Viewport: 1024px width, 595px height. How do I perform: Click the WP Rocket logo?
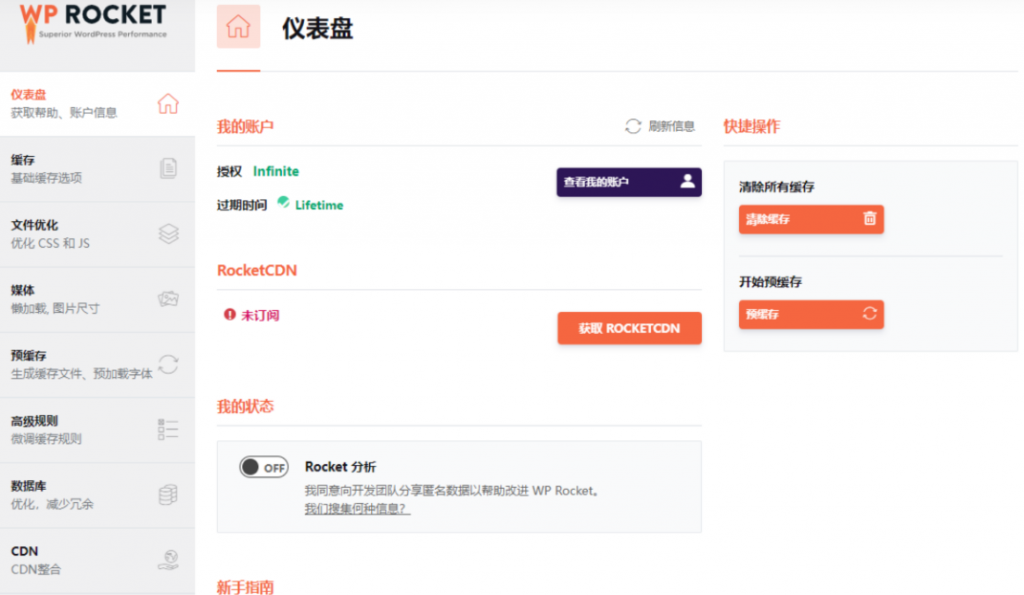tap(93, 22)
